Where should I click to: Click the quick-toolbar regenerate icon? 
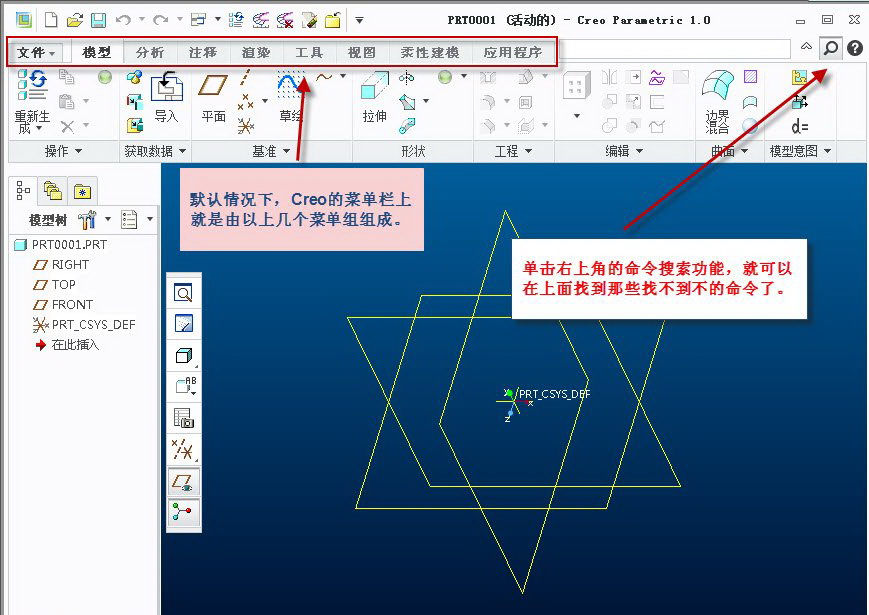[x=237, y=20]
